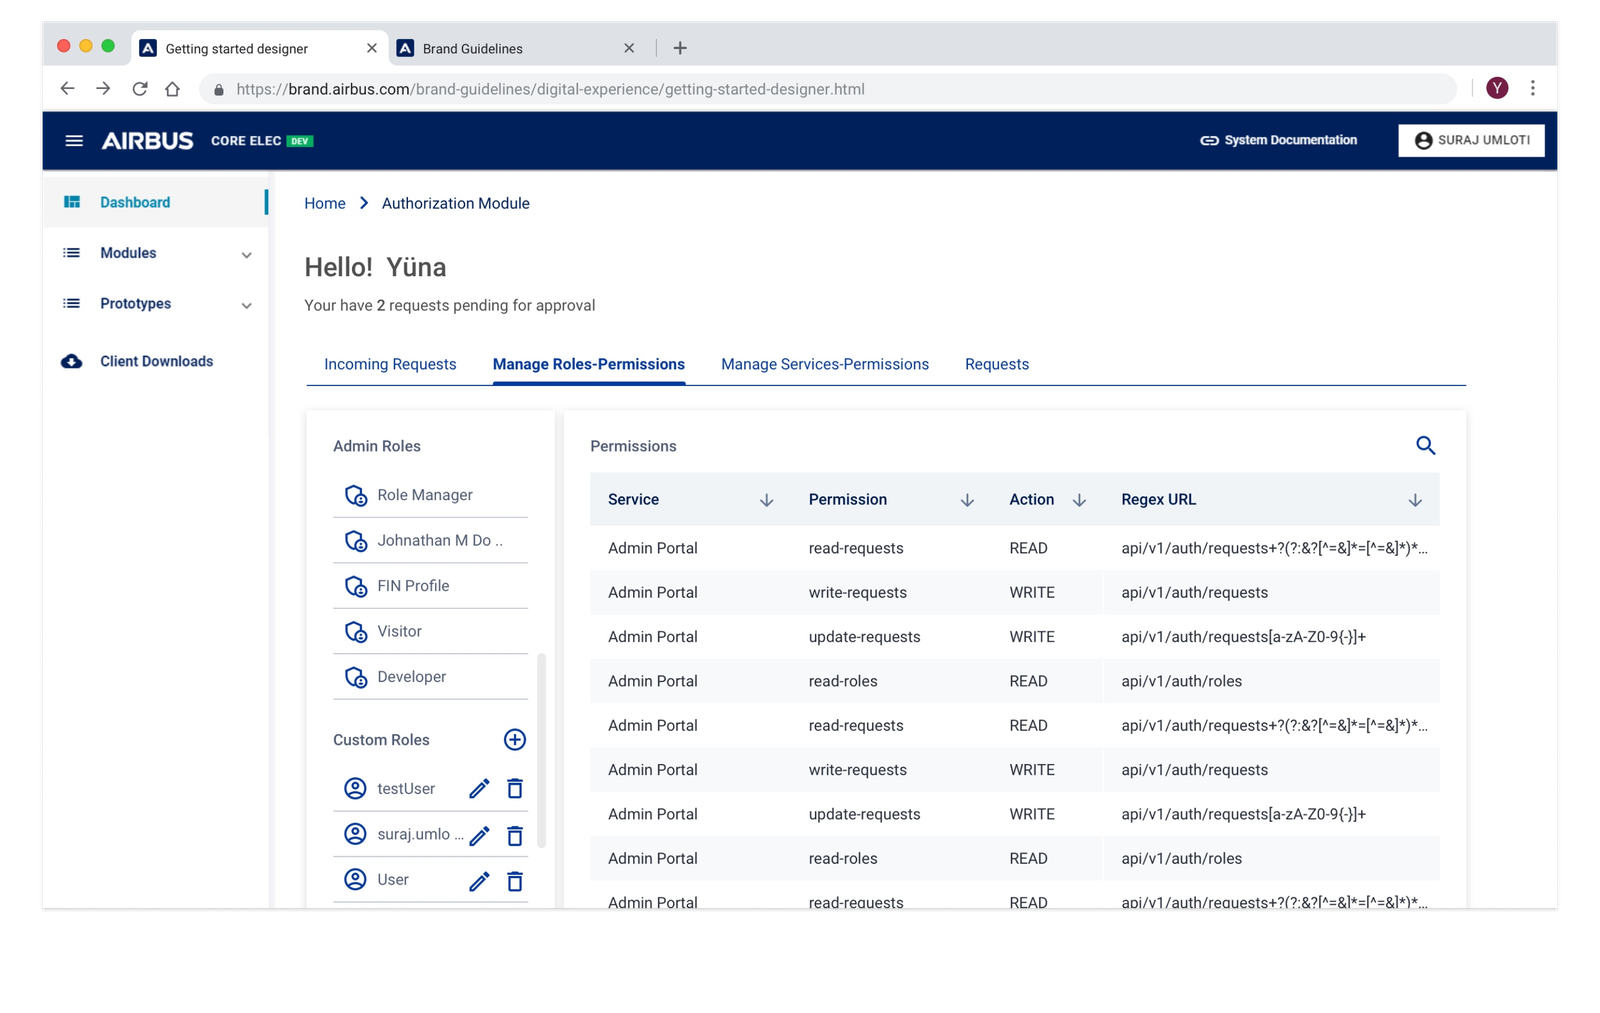Open the System Documentation link
The image size is (1600, 1013).
pyautogui.click(x=1278, y=141)
